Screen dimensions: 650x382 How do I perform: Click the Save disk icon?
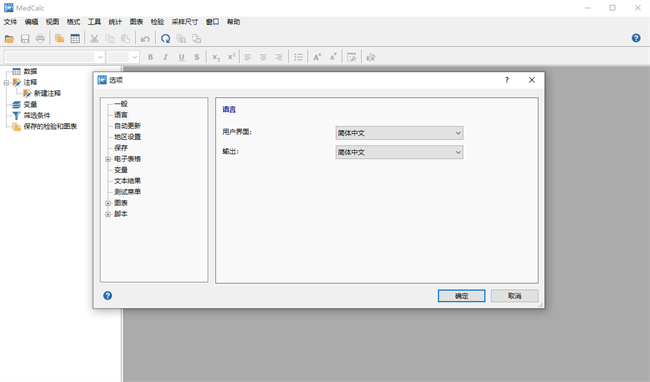click(x=25, y=39)
